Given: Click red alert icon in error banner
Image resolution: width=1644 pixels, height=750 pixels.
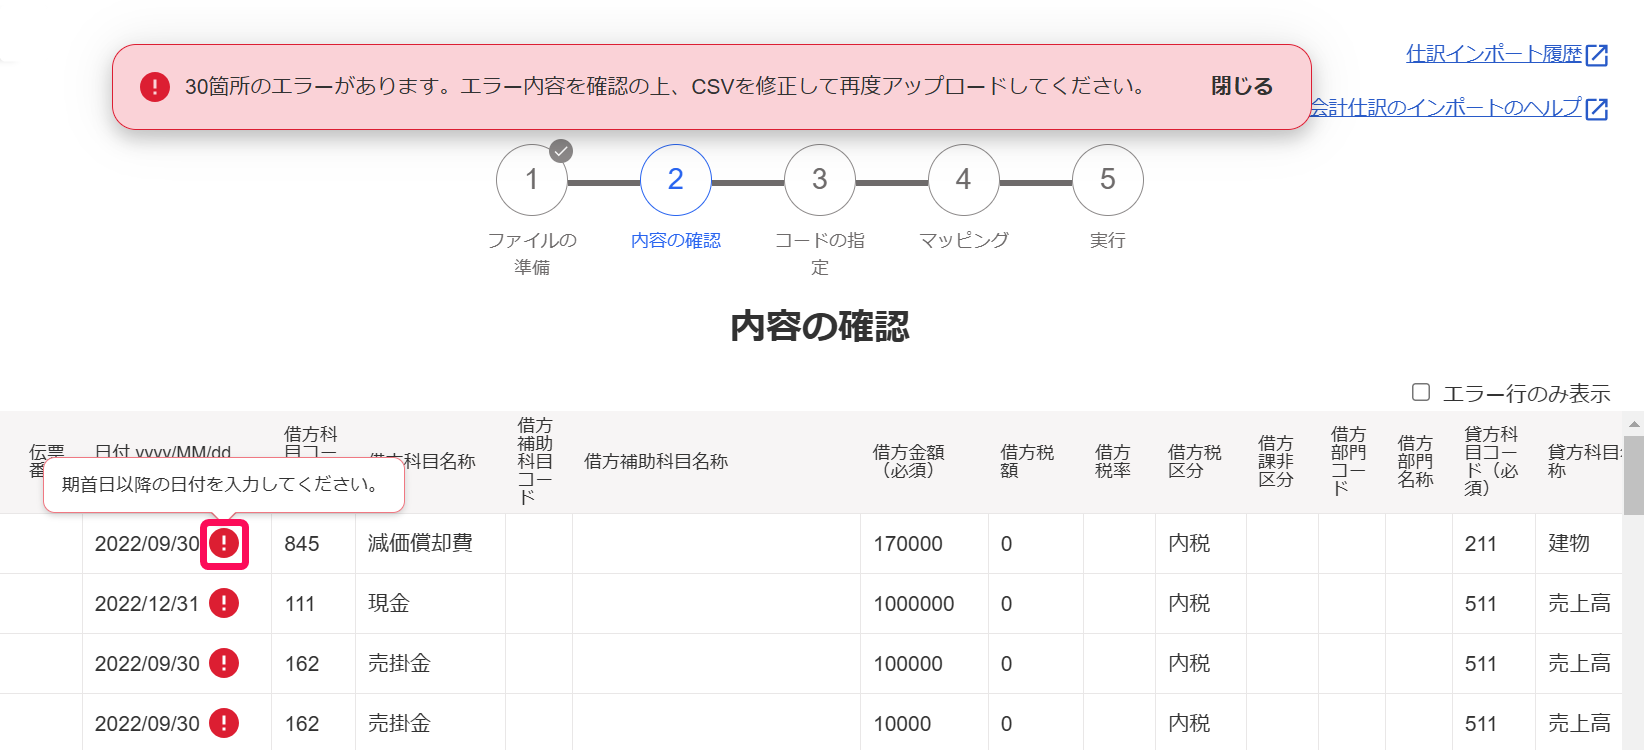Looking at the screenshot, I should 155,87.
